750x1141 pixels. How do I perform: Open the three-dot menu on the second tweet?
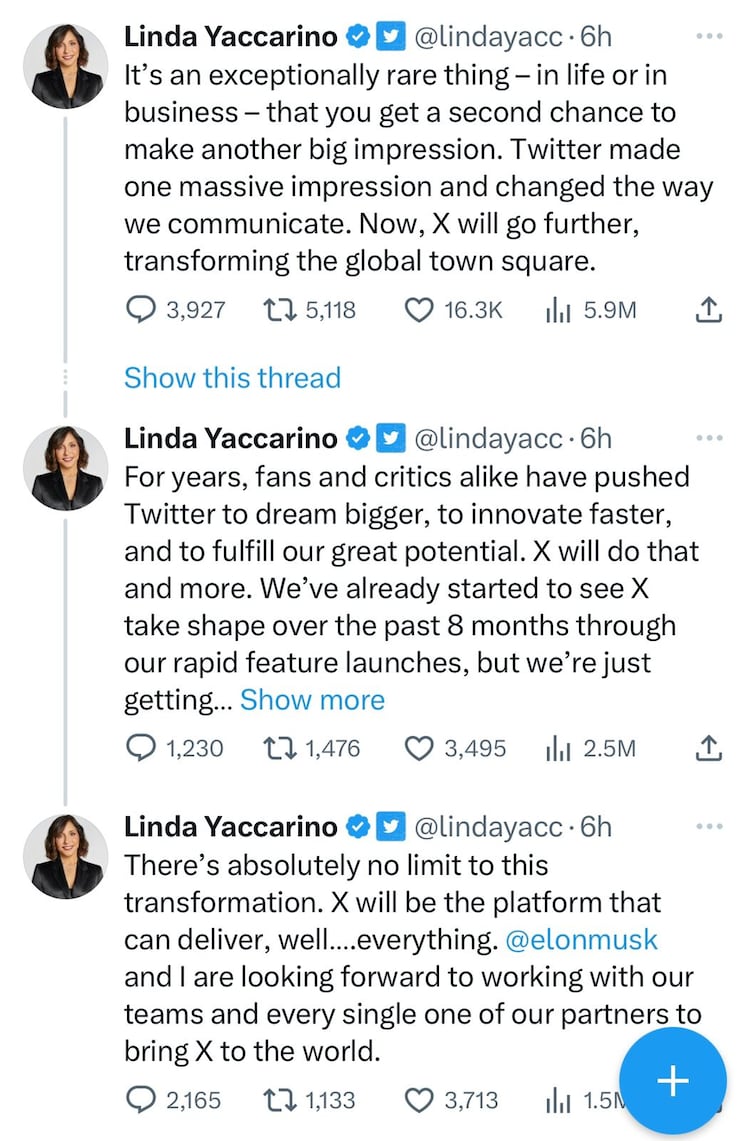708,438
